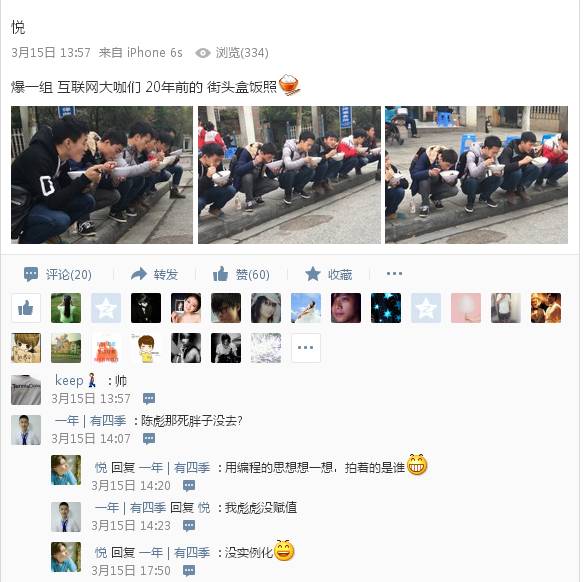Click the 转发 share arrow icon
Screen dimensions: 587x582
(139, 274)
